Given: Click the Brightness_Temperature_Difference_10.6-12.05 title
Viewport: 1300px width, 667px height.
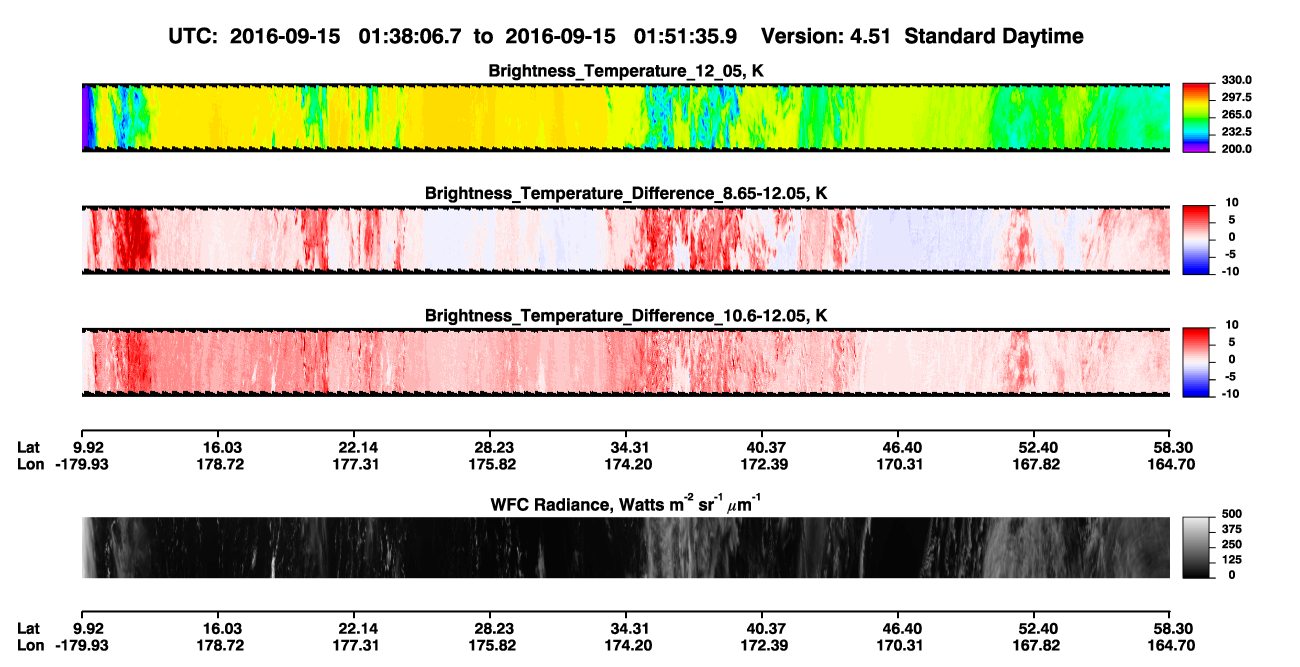Looking at the screenshot, I should click(626, 316).
